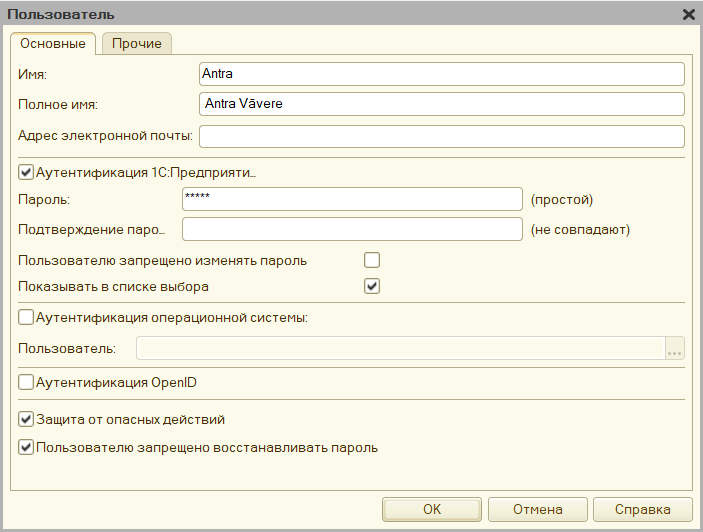Enable Пользователю запрещено изменять пароль

372,260
